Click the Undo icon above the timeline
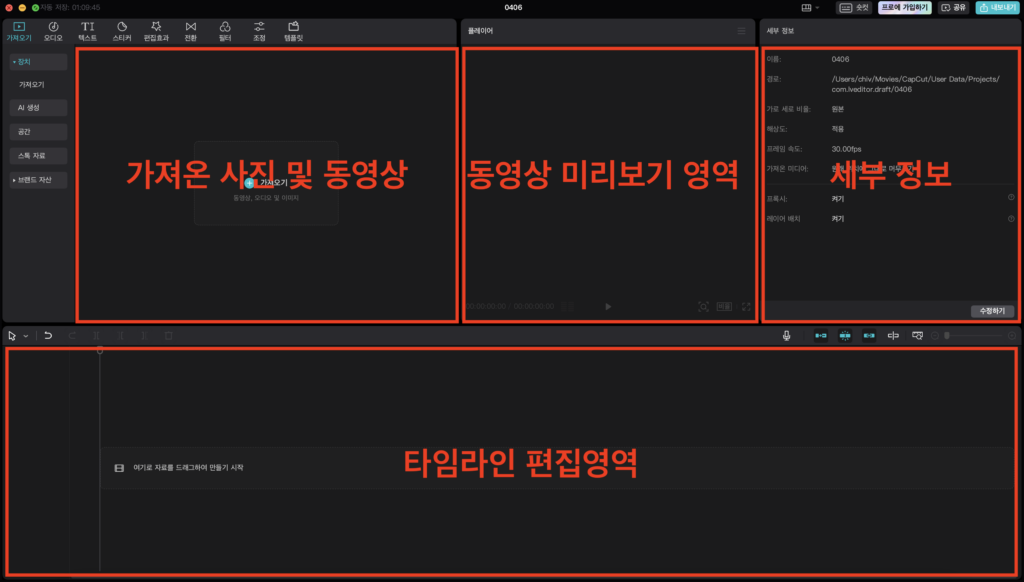Screen dimensions: 1024x582 48,336
